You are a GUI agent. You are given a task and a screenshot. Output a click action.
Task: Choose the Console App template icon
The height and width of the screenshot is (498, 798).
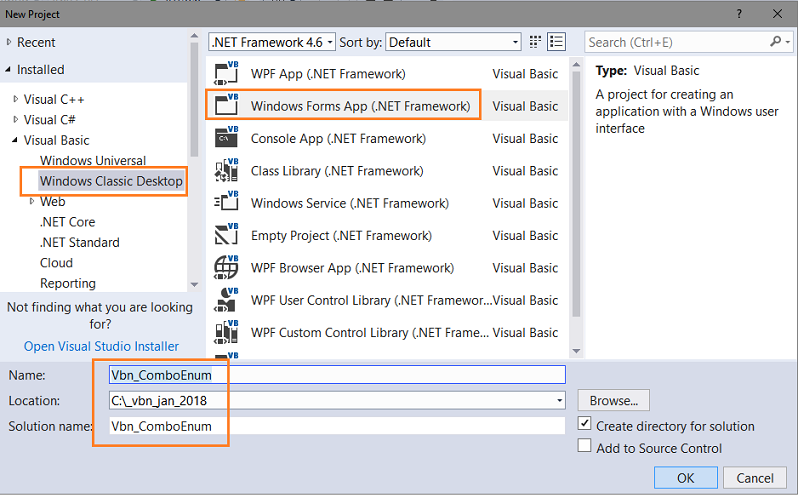(x=226, y=137)
